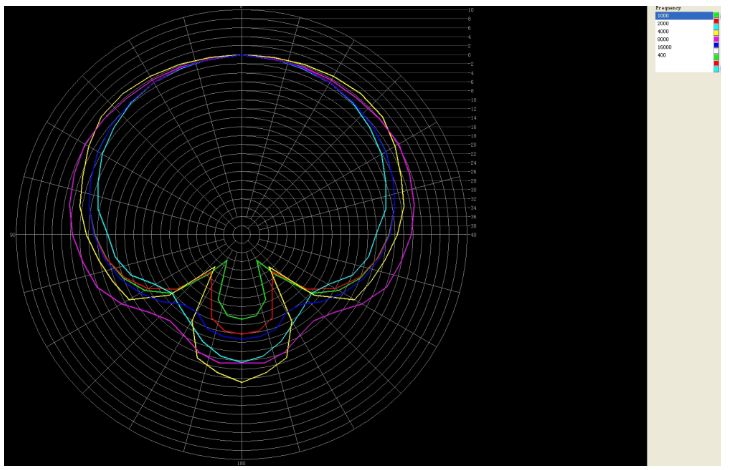This screenshot has width=730, height=470.
Task: Click the center of the polar plot
Action: point(241,234)
